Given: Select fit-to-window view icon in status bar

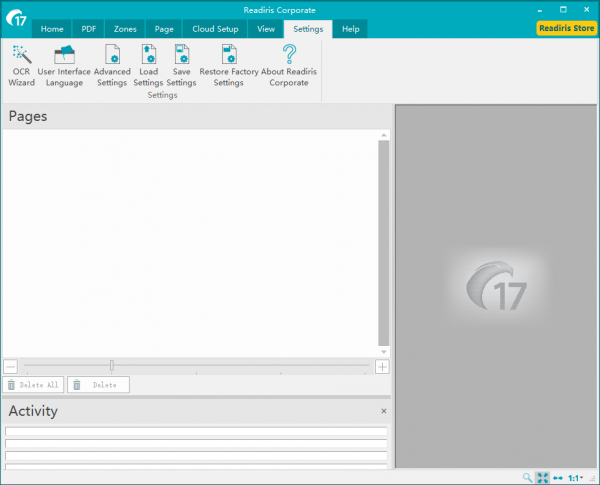Looking at the screenshot, I should click(542, 477).
